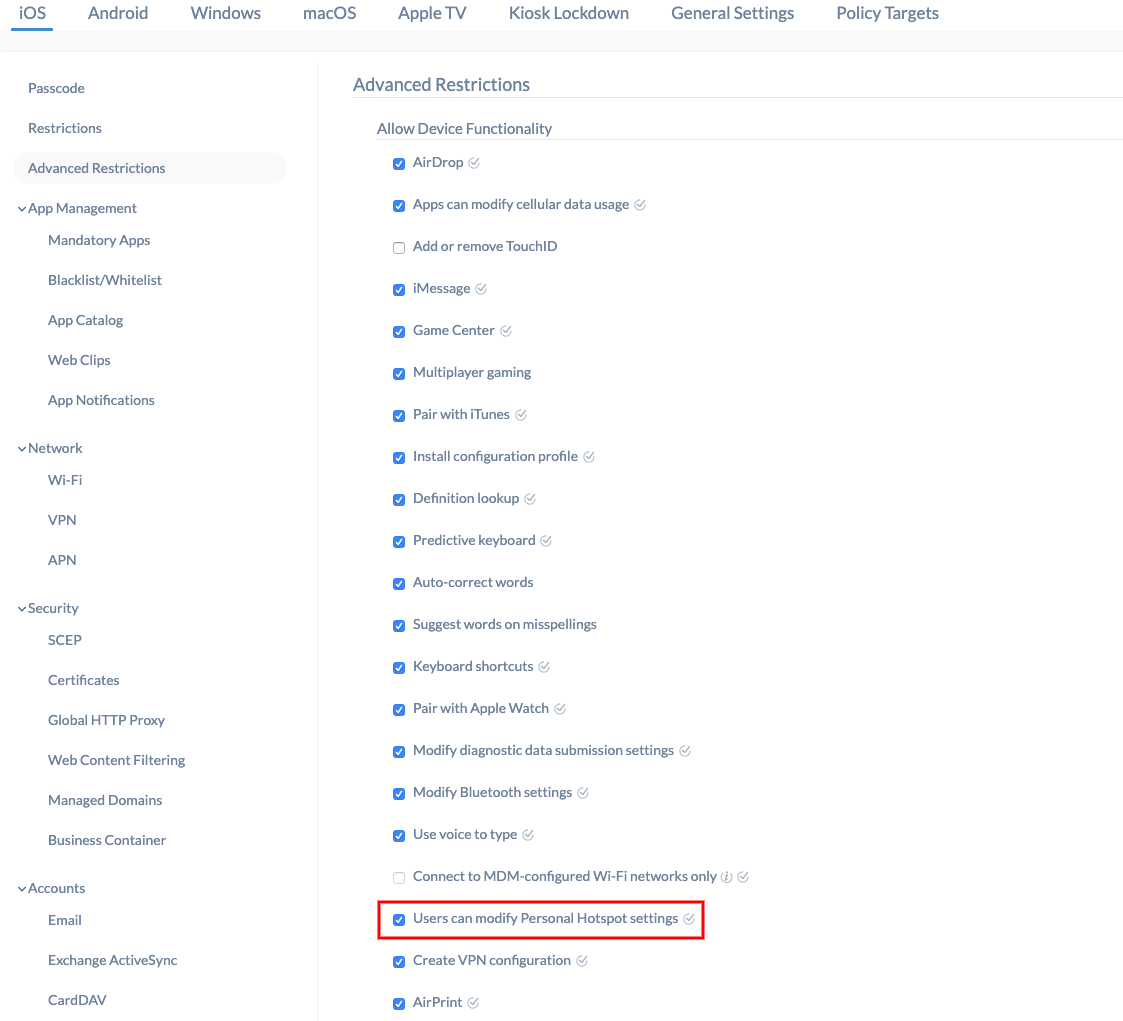The image size is (1123, 1021).
Task: Click the icon next to Keyboard shortcuts
Action: [x=544, y=667]
